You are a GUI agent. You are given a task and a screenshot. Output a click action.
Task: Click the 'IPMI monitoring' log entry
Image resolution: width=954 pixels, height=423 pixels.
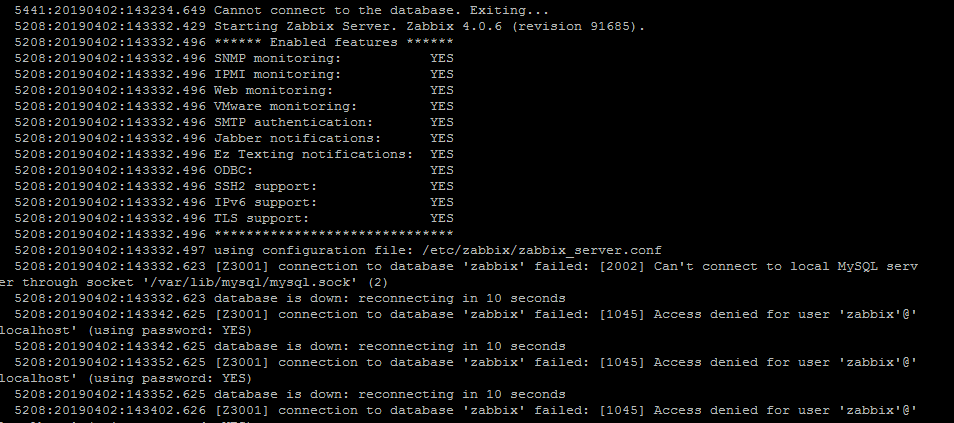(277, 74)
